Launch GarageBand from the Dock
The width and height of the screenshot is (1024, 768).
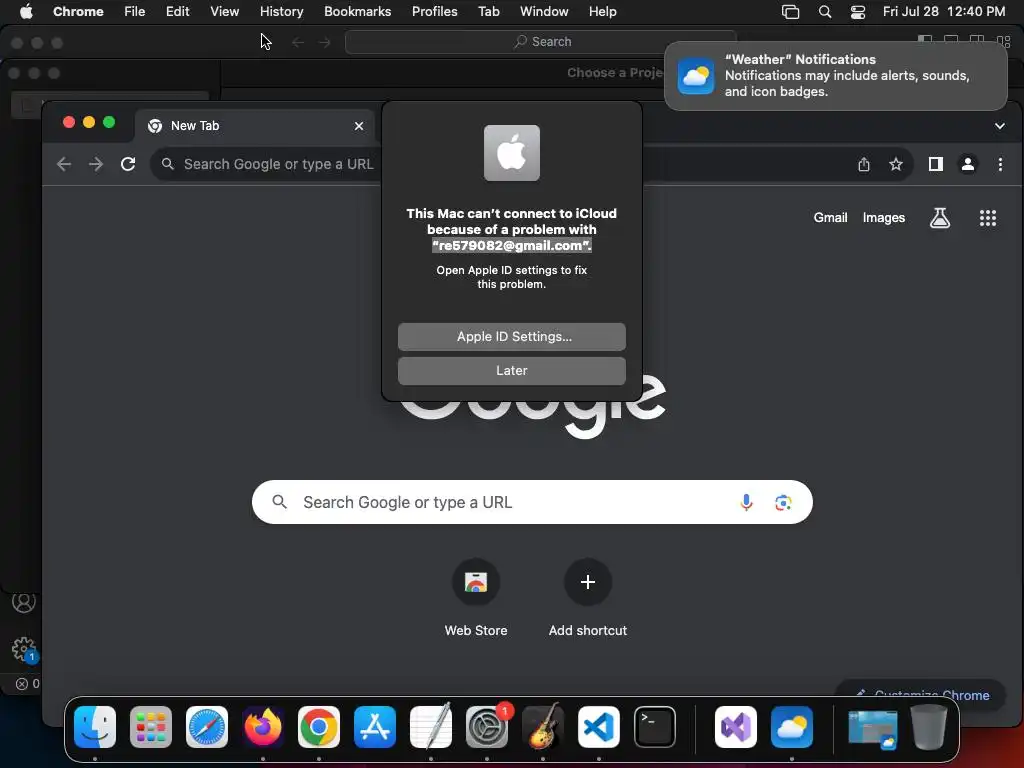point(543,727)
